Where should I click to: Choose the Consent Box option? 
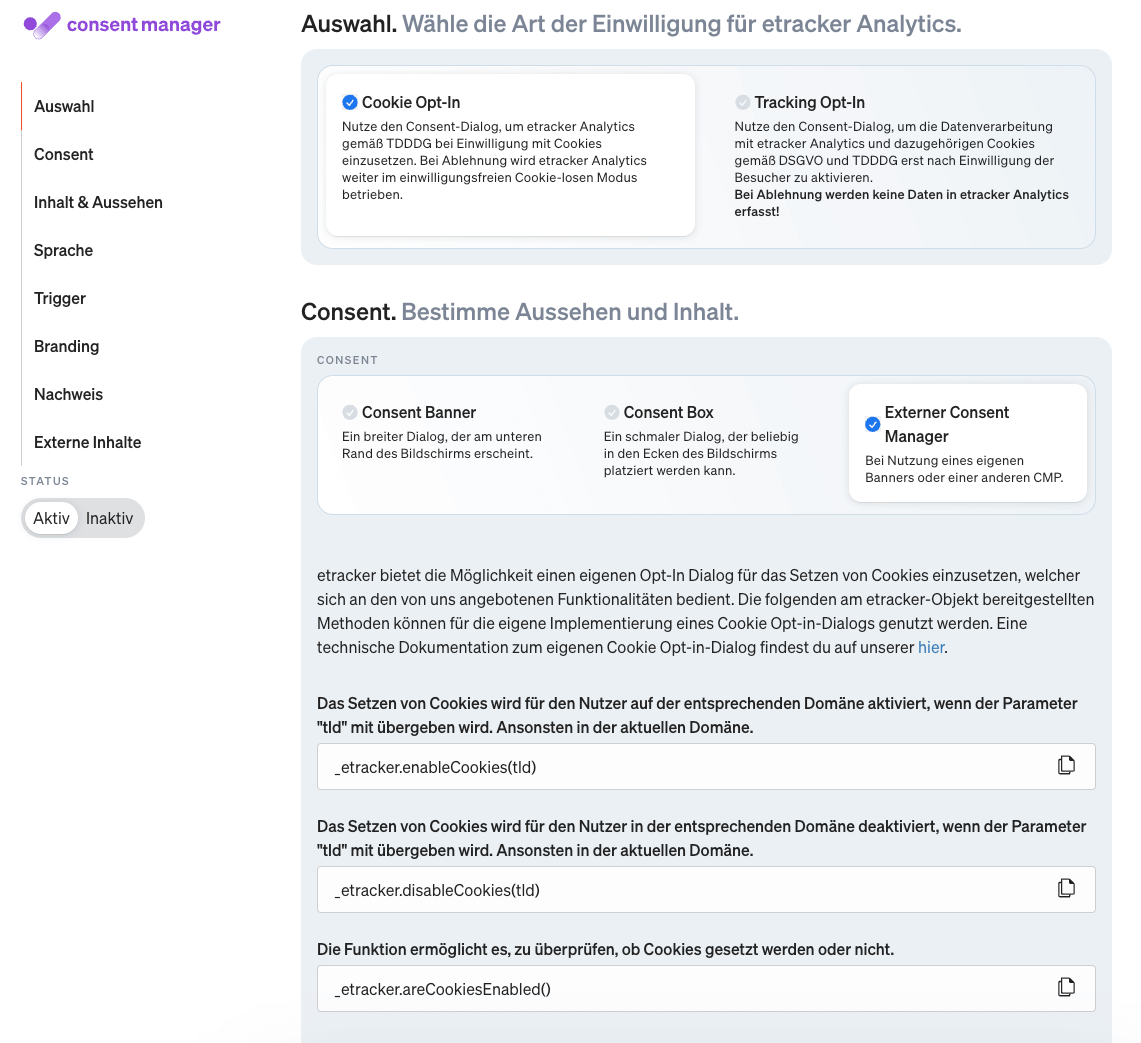pyautogui.click(x=612, y=413)
